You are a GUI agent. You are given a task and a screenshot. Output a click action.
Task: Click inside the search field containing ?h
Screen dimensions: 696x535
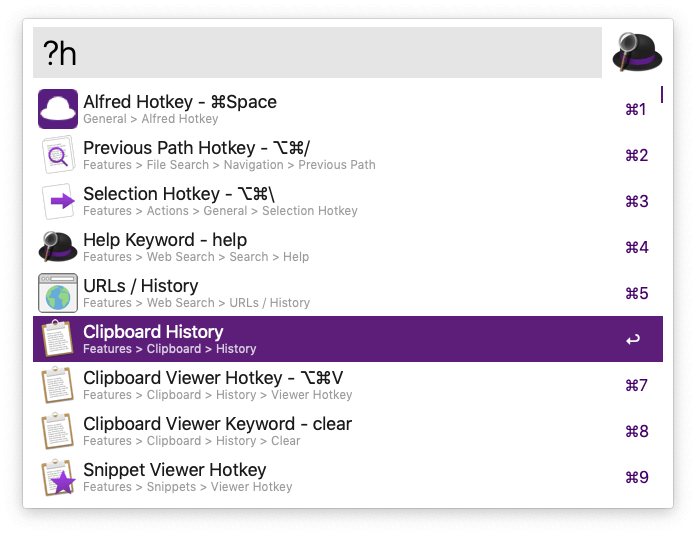pyautogui.click(x=317, y=52)
